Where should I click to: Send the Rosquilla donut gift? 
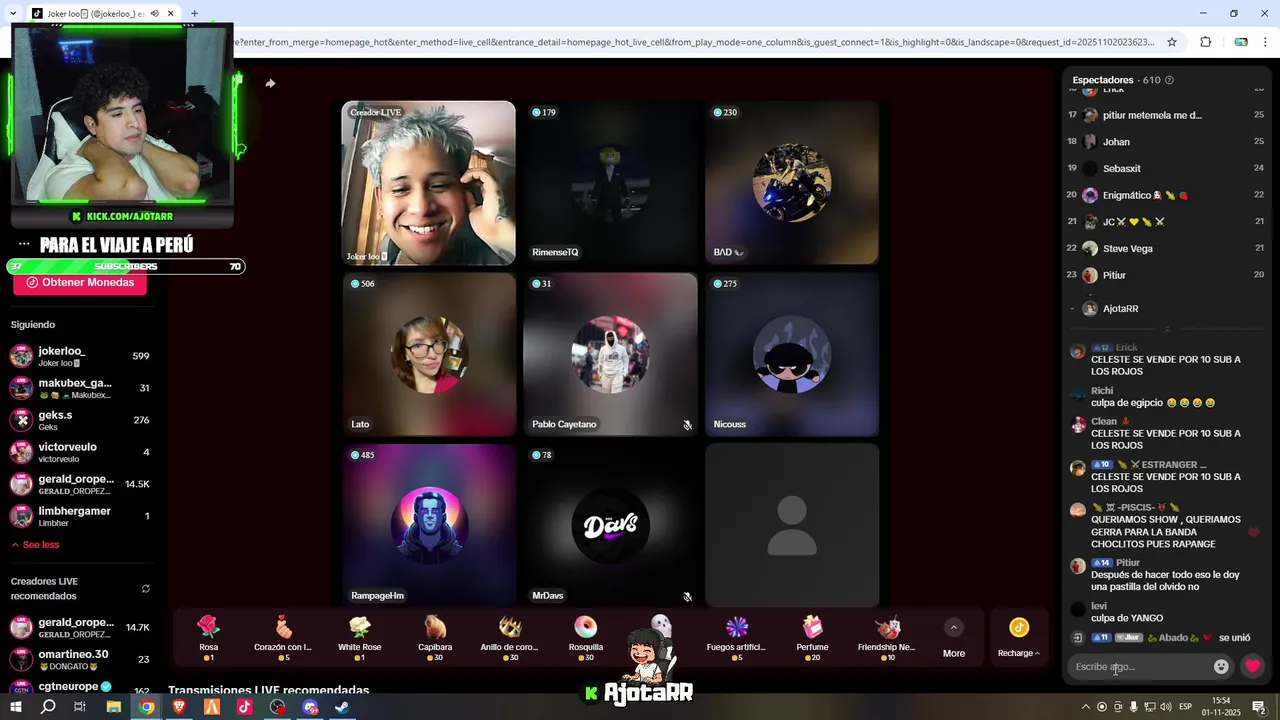586,637
